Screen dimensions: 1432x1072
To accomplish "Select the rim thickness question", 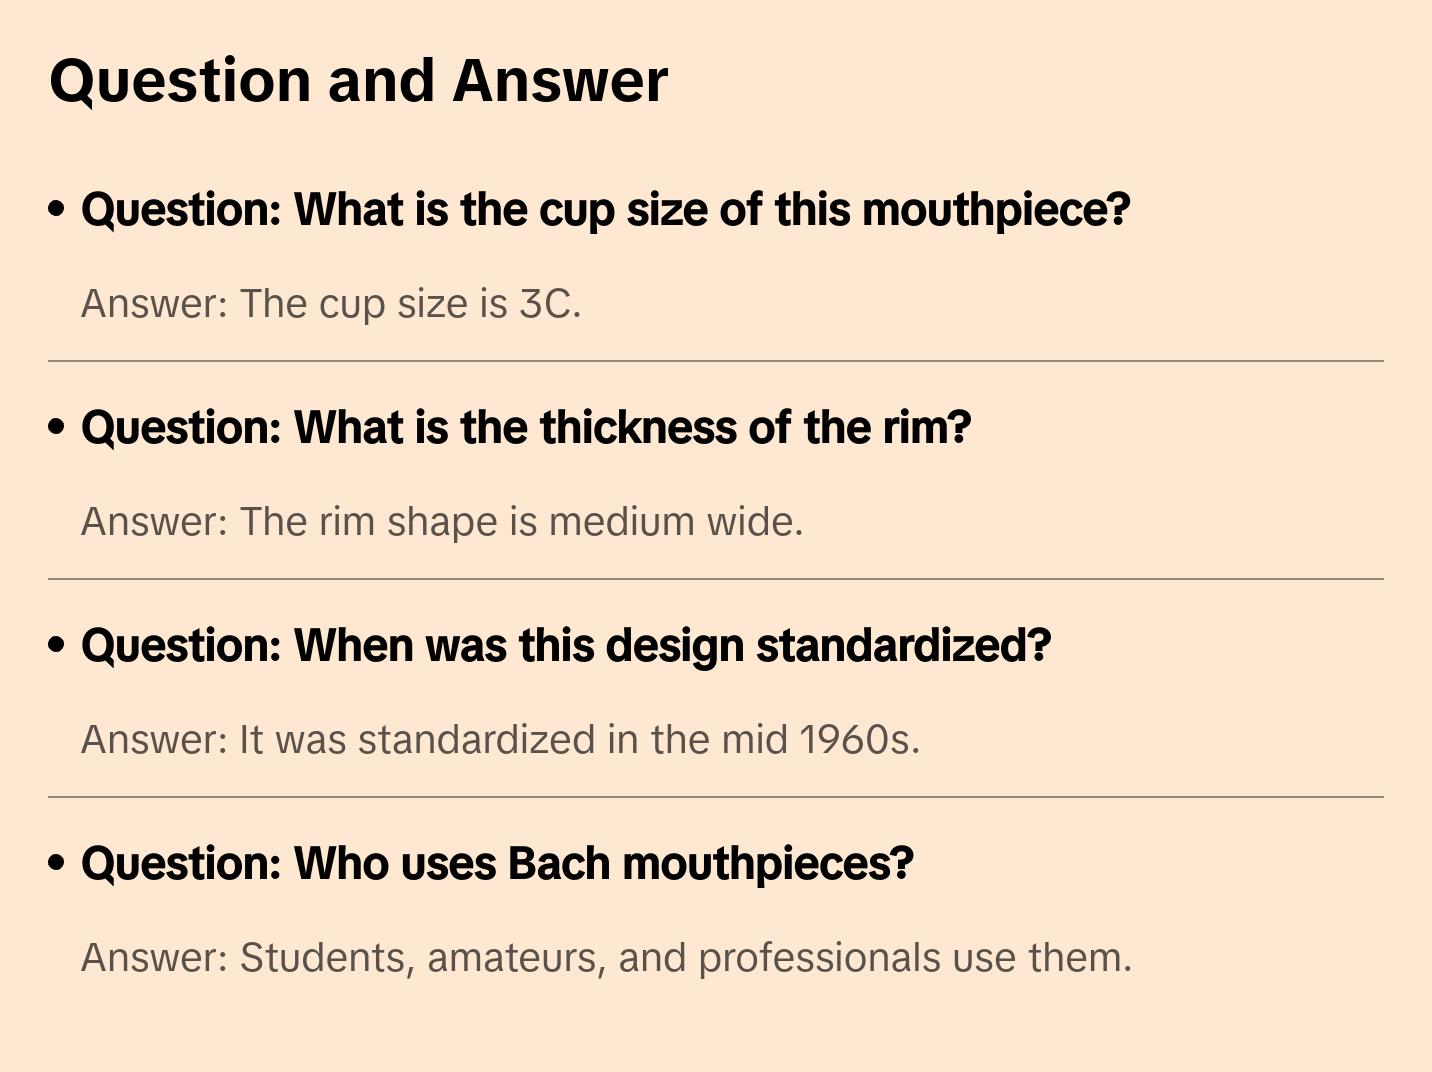I will [x=526, y=428].
